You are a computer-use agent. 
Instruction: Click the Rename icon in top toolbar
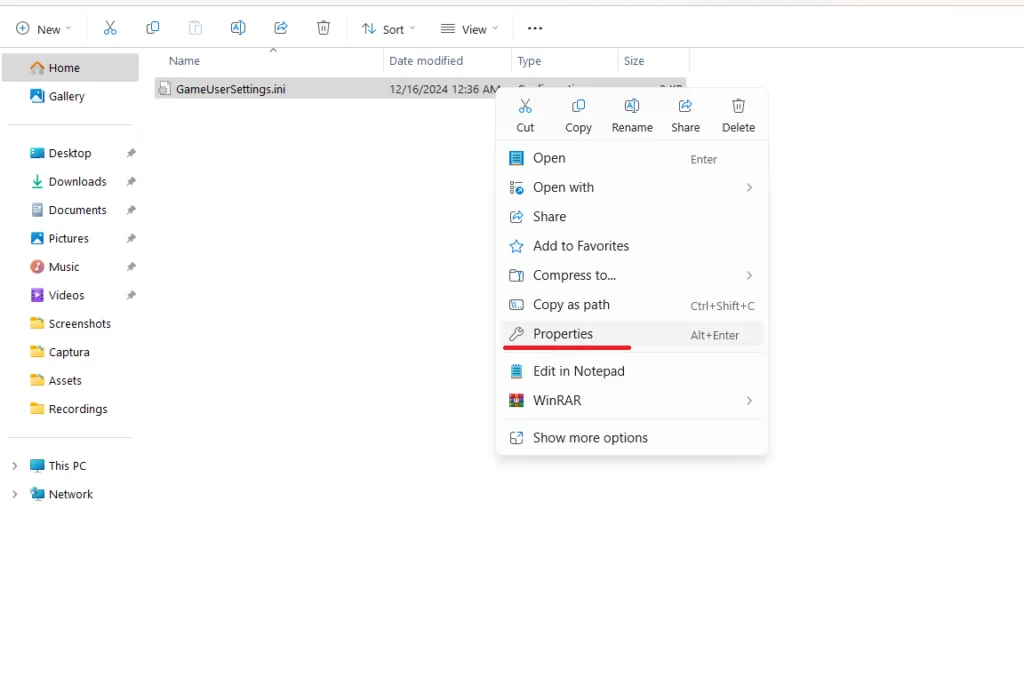(x=238, y=28)
